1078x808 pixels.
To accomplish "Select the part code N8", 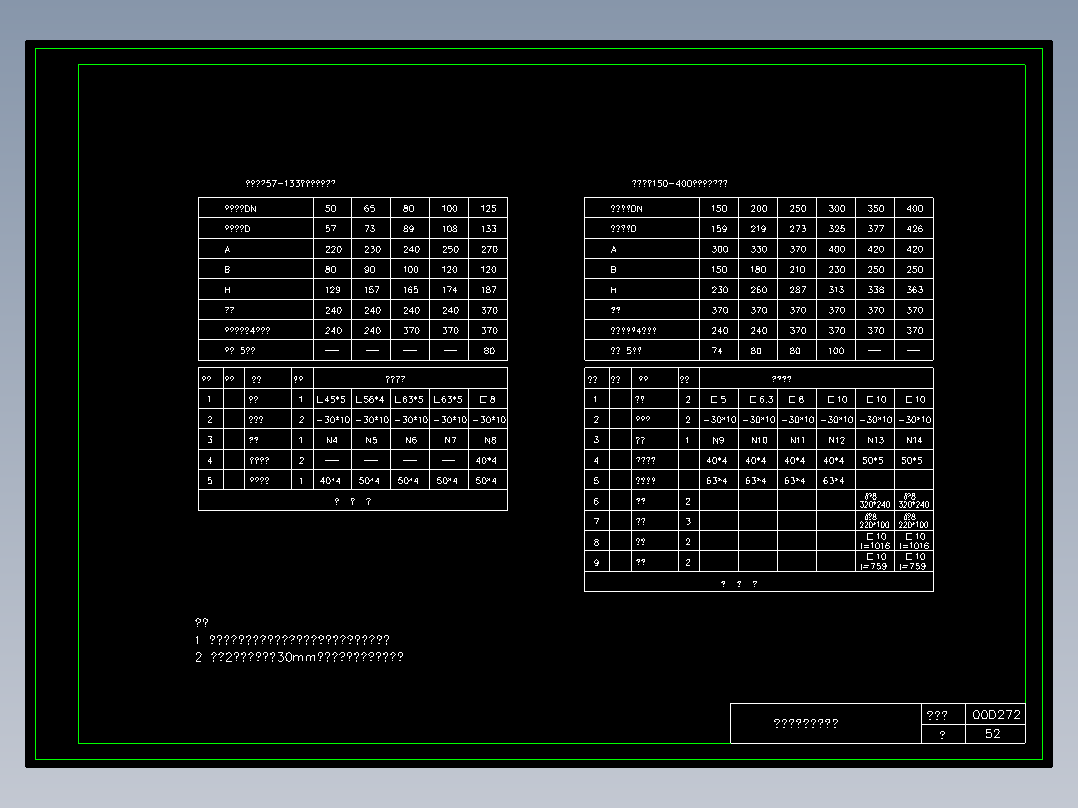I will (x=490, y=440).
